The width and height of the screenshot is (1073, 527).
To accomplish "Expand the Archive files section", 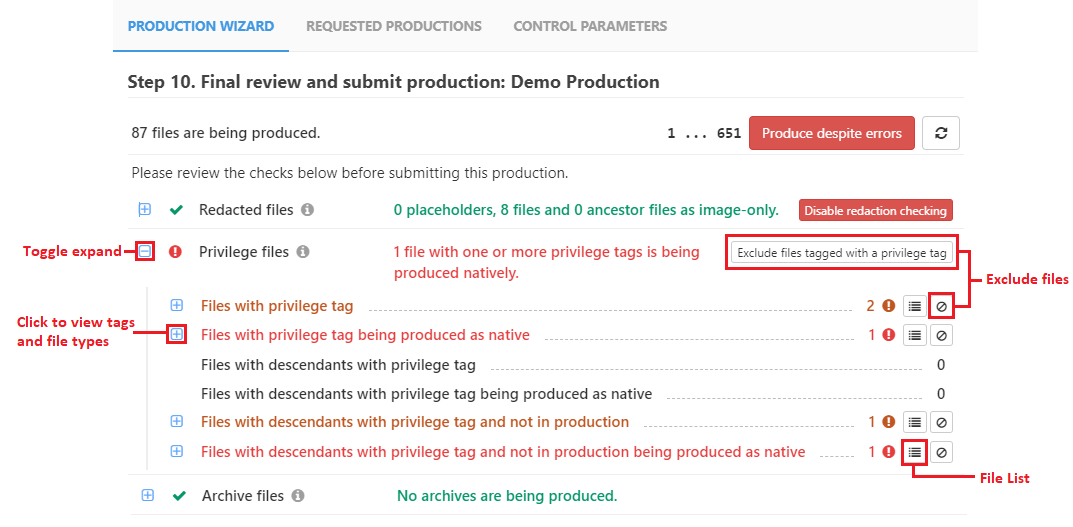I will [148, 495].
